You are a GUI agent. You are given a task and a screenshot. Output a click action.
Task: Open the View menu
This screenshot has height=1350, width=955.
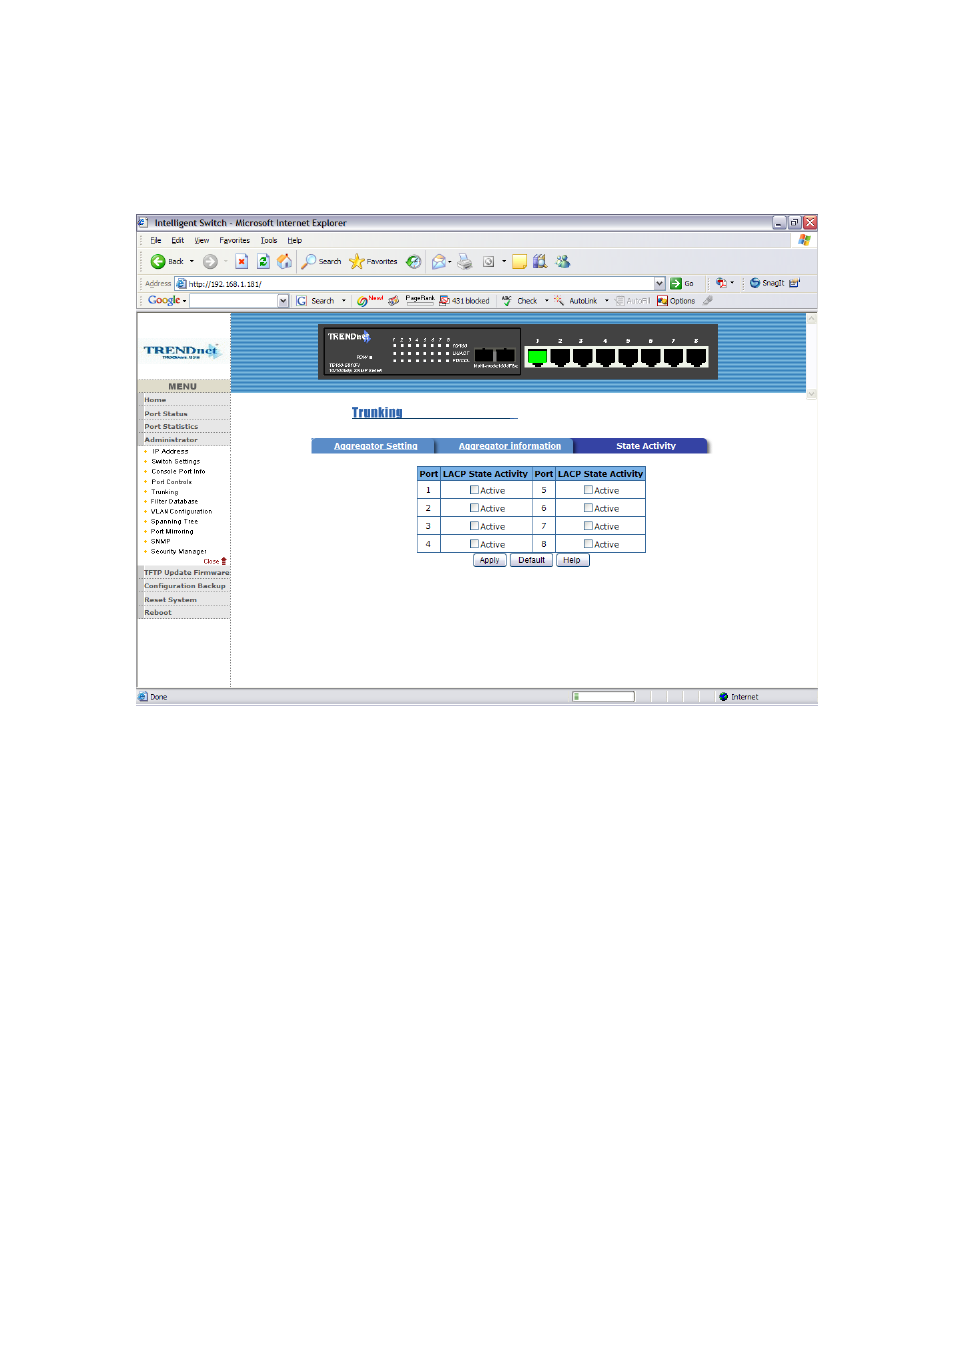click(x=202, y=241)
